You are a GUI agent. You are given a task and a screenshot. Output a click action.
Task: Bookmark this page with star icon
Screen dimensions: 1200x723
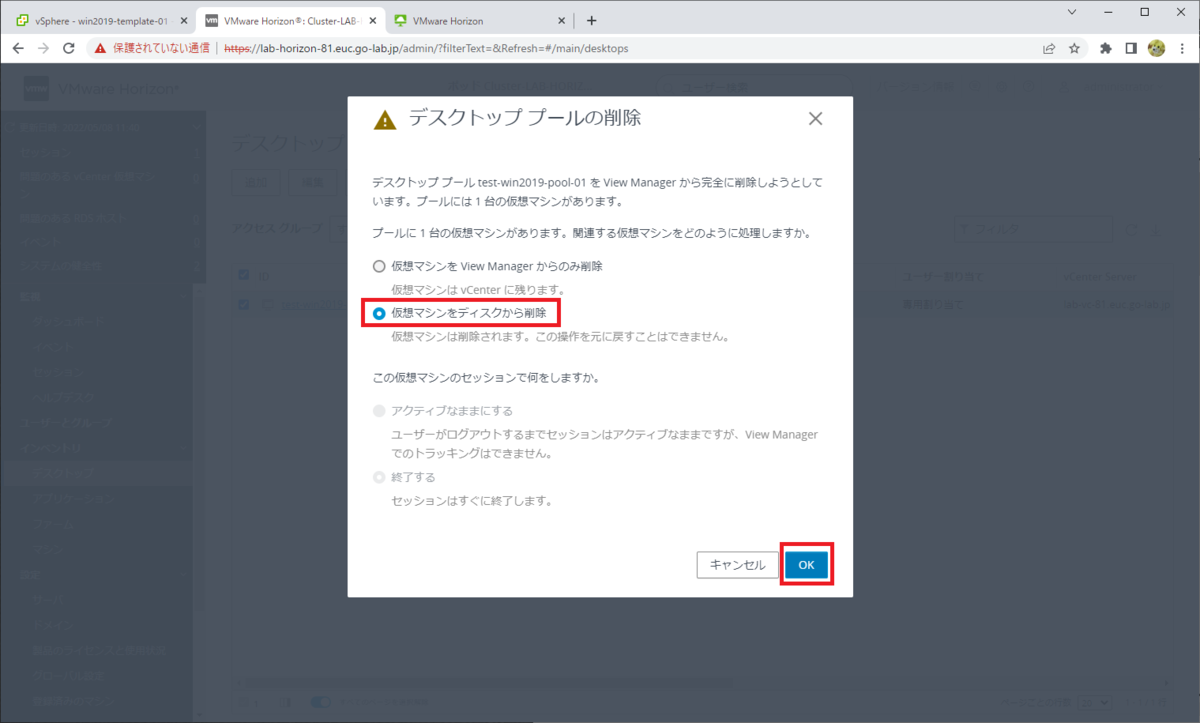(1074, 48)
